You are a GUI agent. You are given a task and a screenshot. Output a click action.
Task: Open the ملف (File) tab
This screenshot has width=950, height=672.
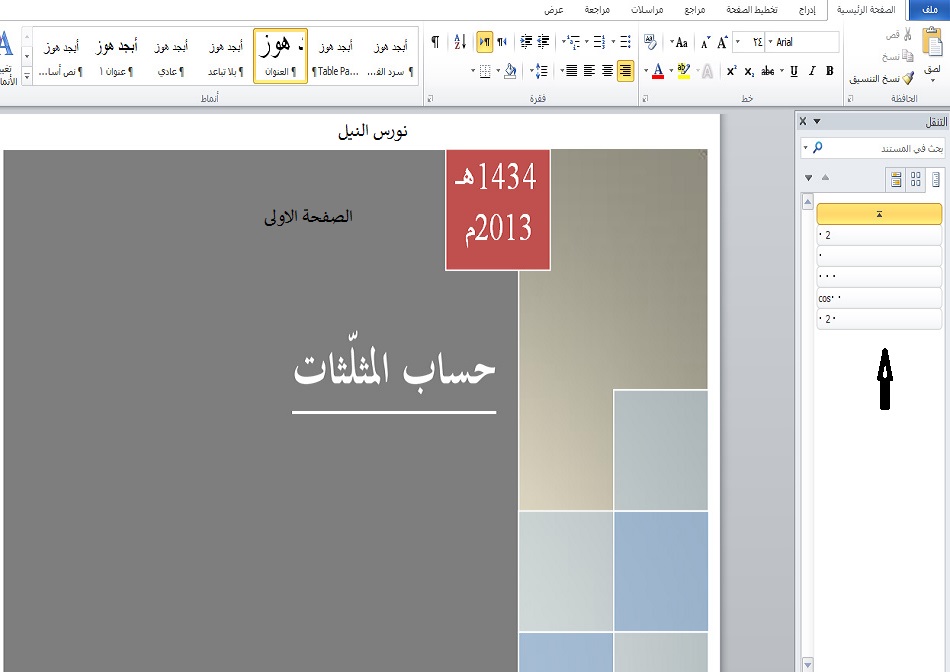(926, 9)
